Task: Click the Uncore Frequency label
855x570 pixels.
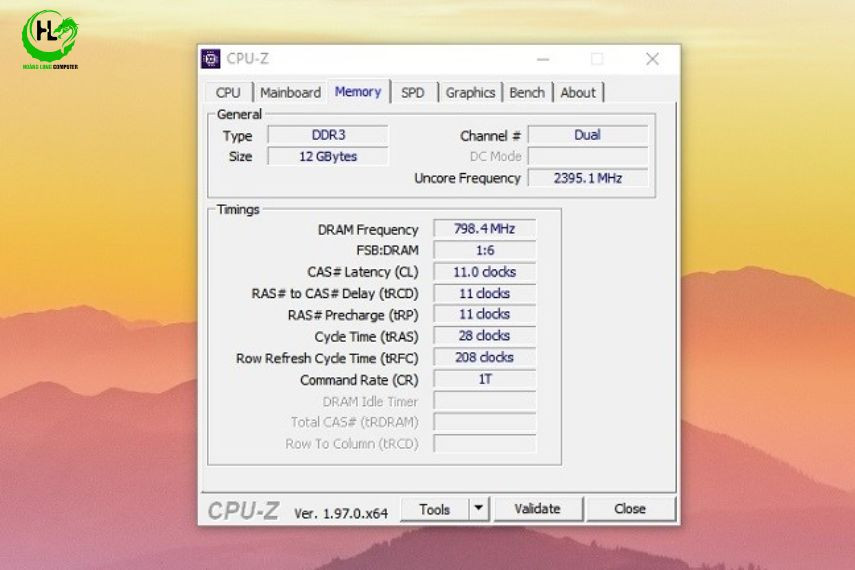Action: [467, 178]
